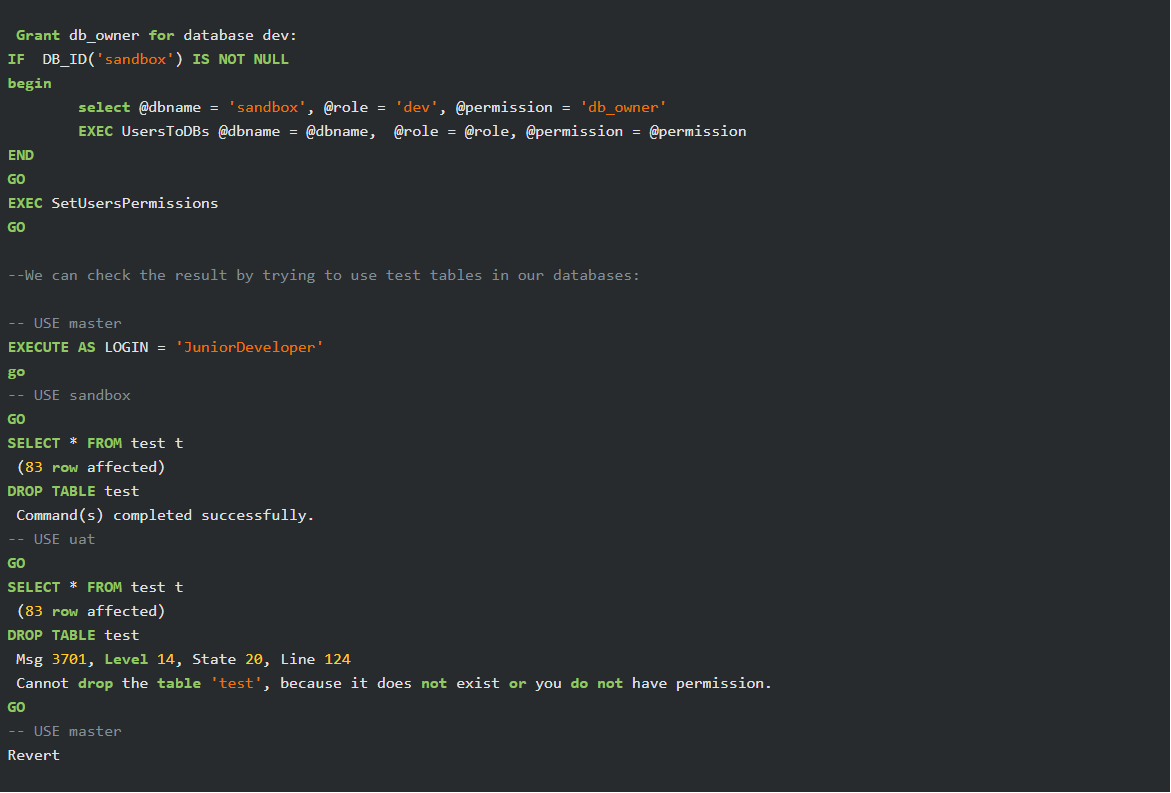Click the 'EXECUTE AS LOGIN' line

(165, 347)
